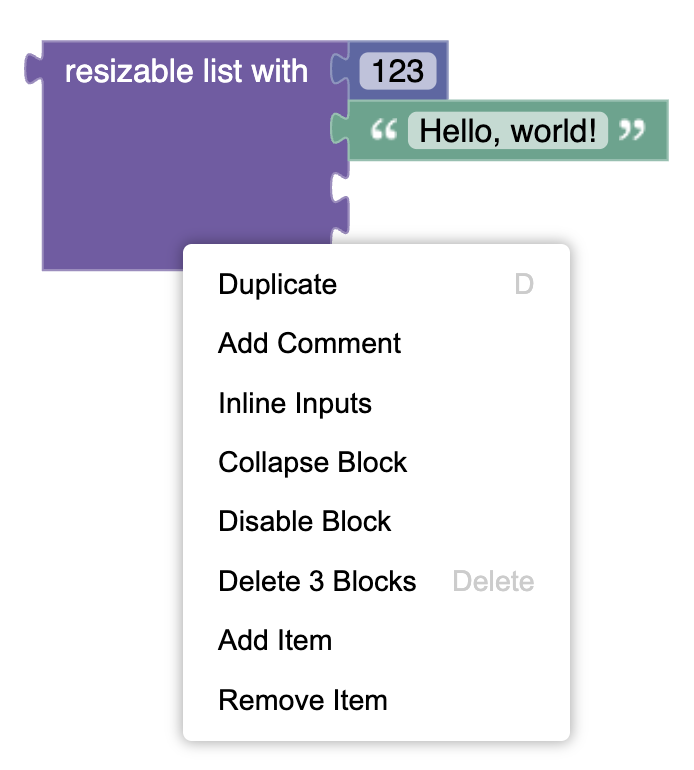Click the opening quote icon
This screenshot has height=770, width=694.
point(384,130)
